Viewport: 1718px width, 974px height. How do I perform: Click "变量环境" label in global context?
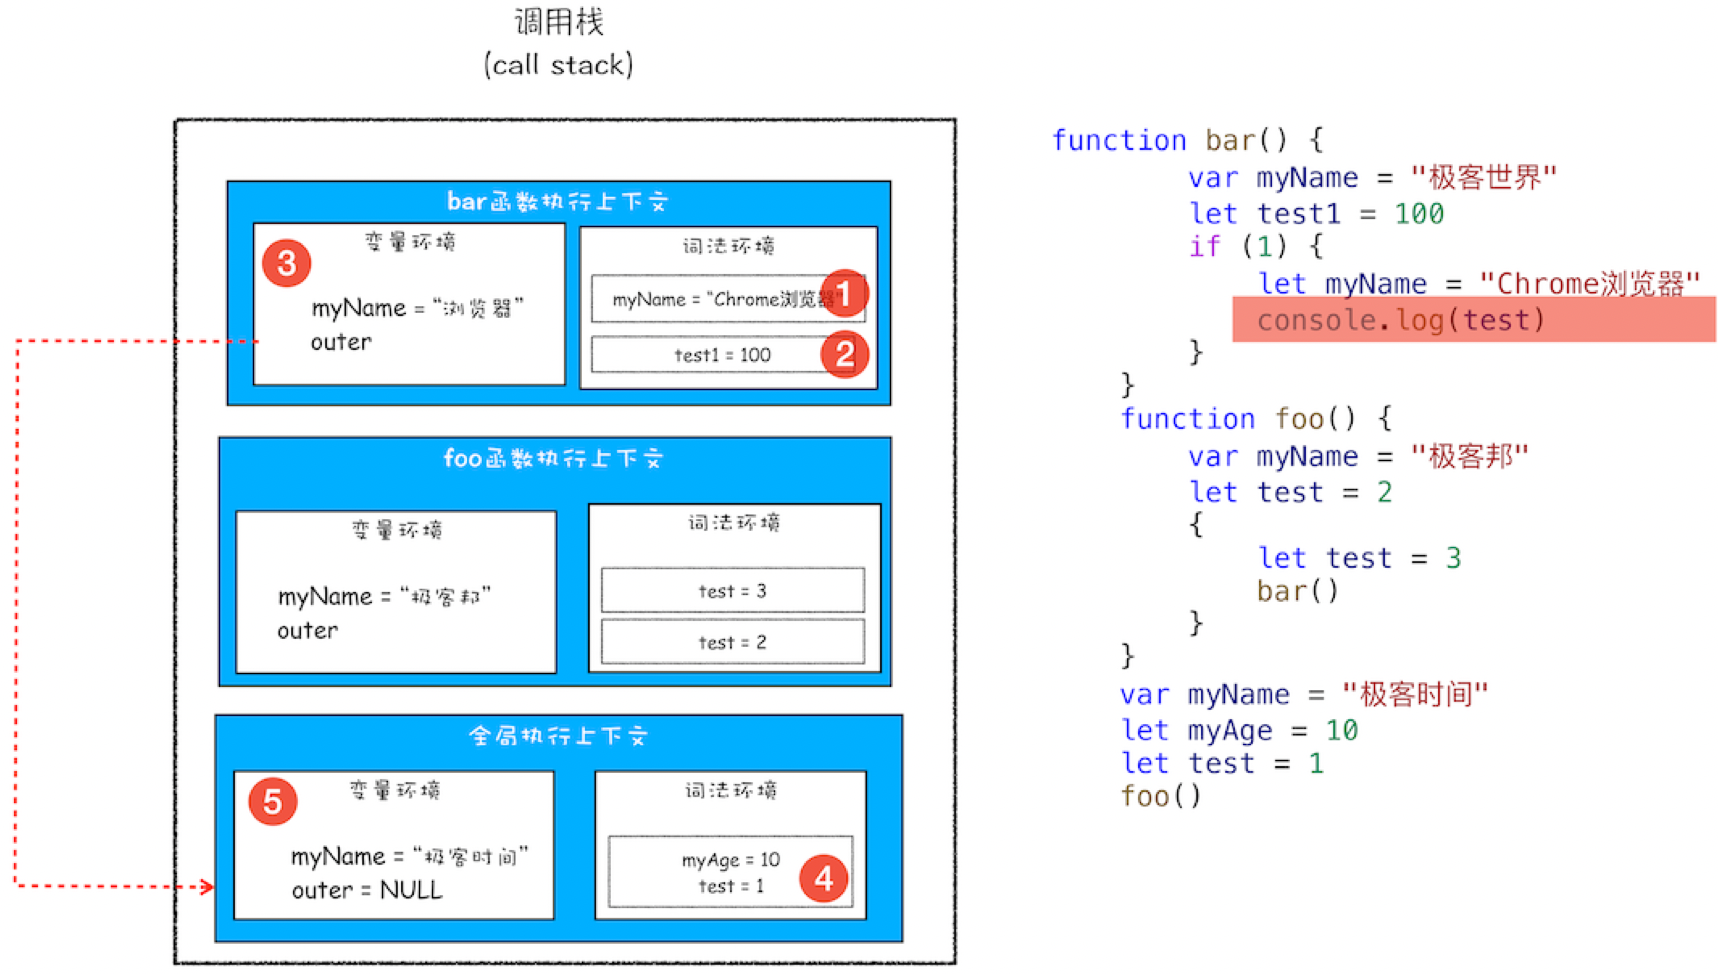tap(395, 790)
